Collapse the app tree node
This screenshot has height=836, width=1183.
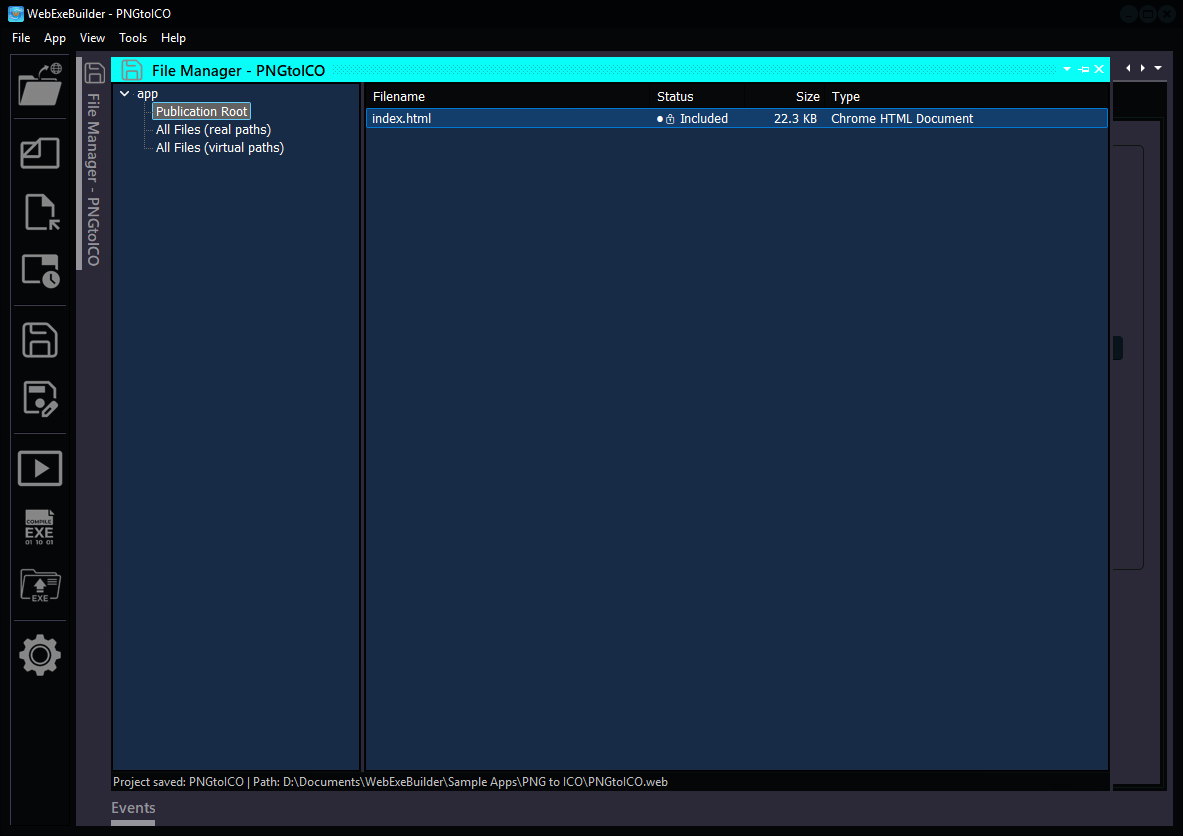coord(123,93)
